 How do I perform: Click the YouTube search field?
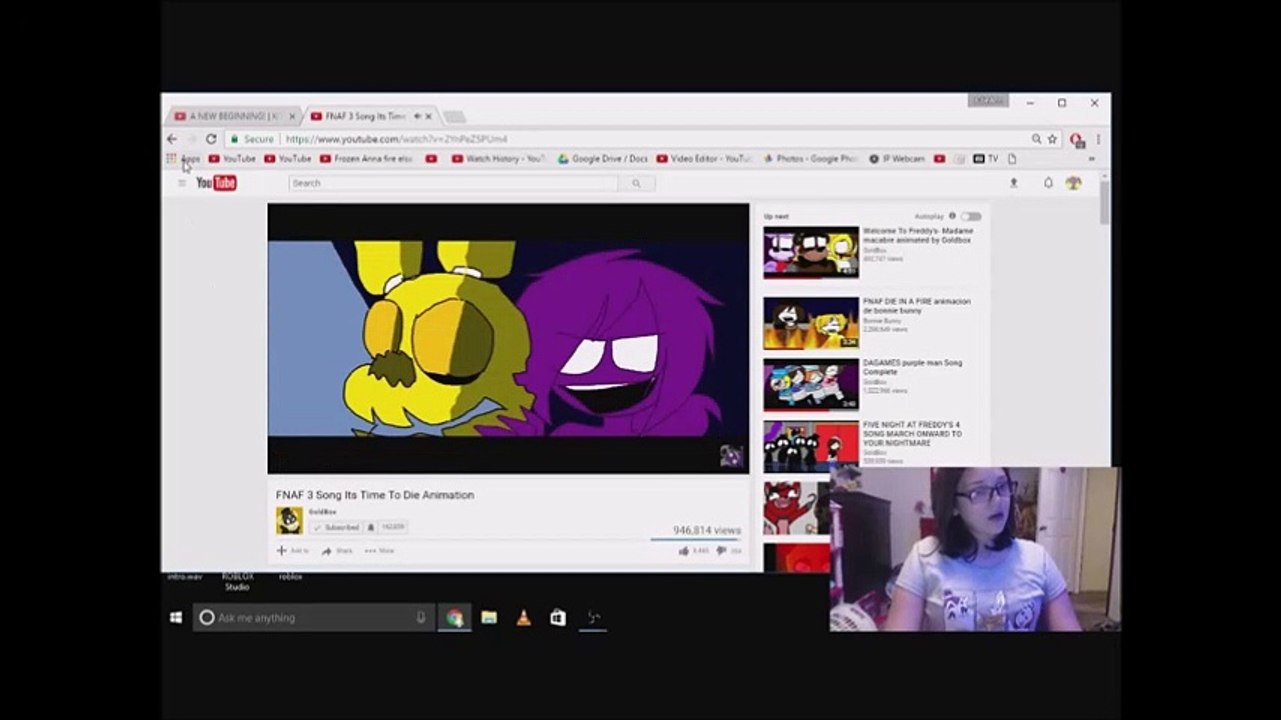453,183
